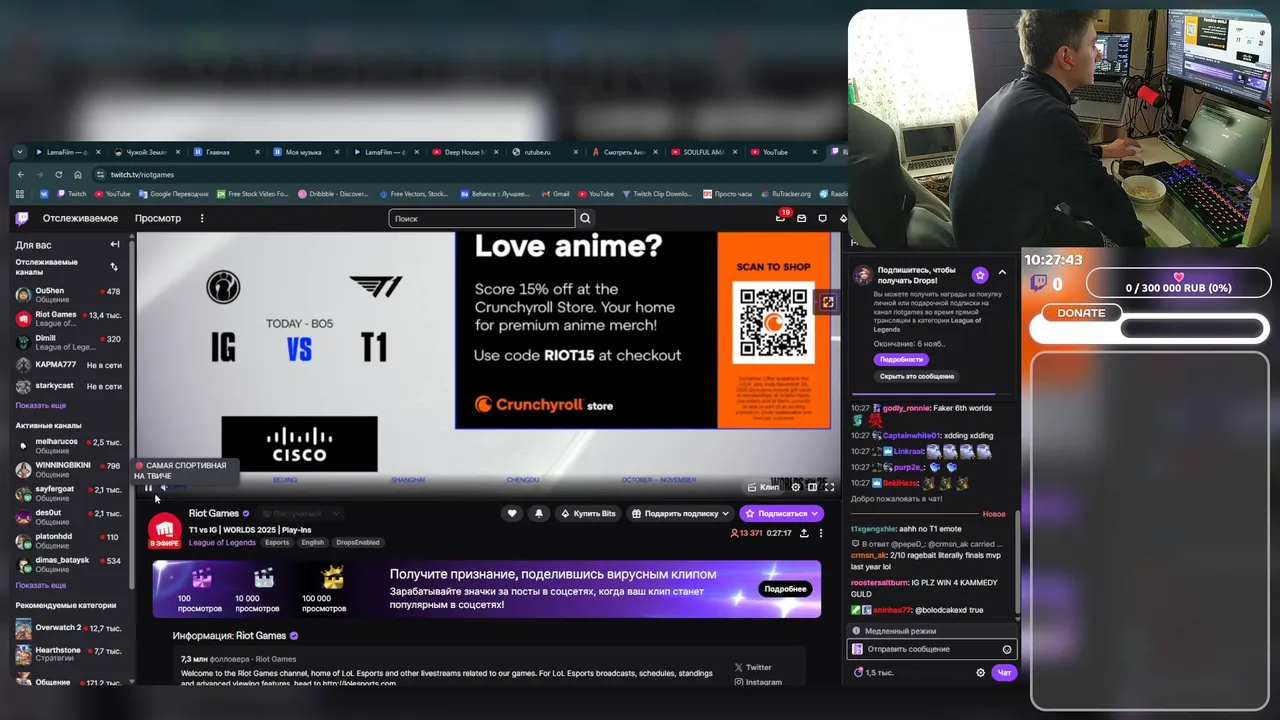Sort followed channels list
This screenshot has width=1280, height=720.
(114, 267)
